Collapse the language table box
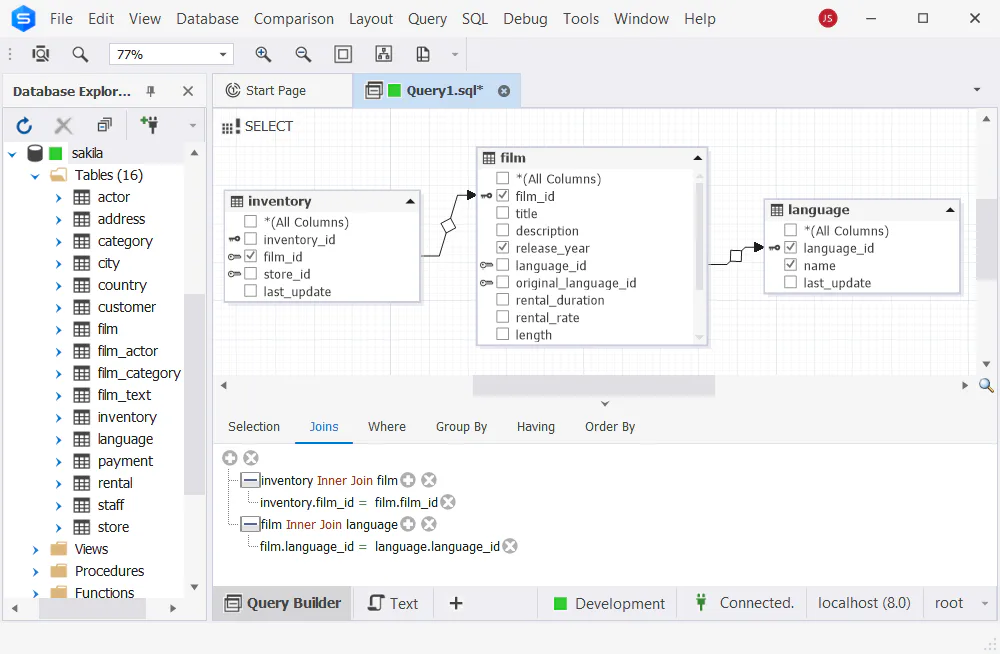Image resolution: width=1000 pixels, height=654 pixels. [950, 210]
